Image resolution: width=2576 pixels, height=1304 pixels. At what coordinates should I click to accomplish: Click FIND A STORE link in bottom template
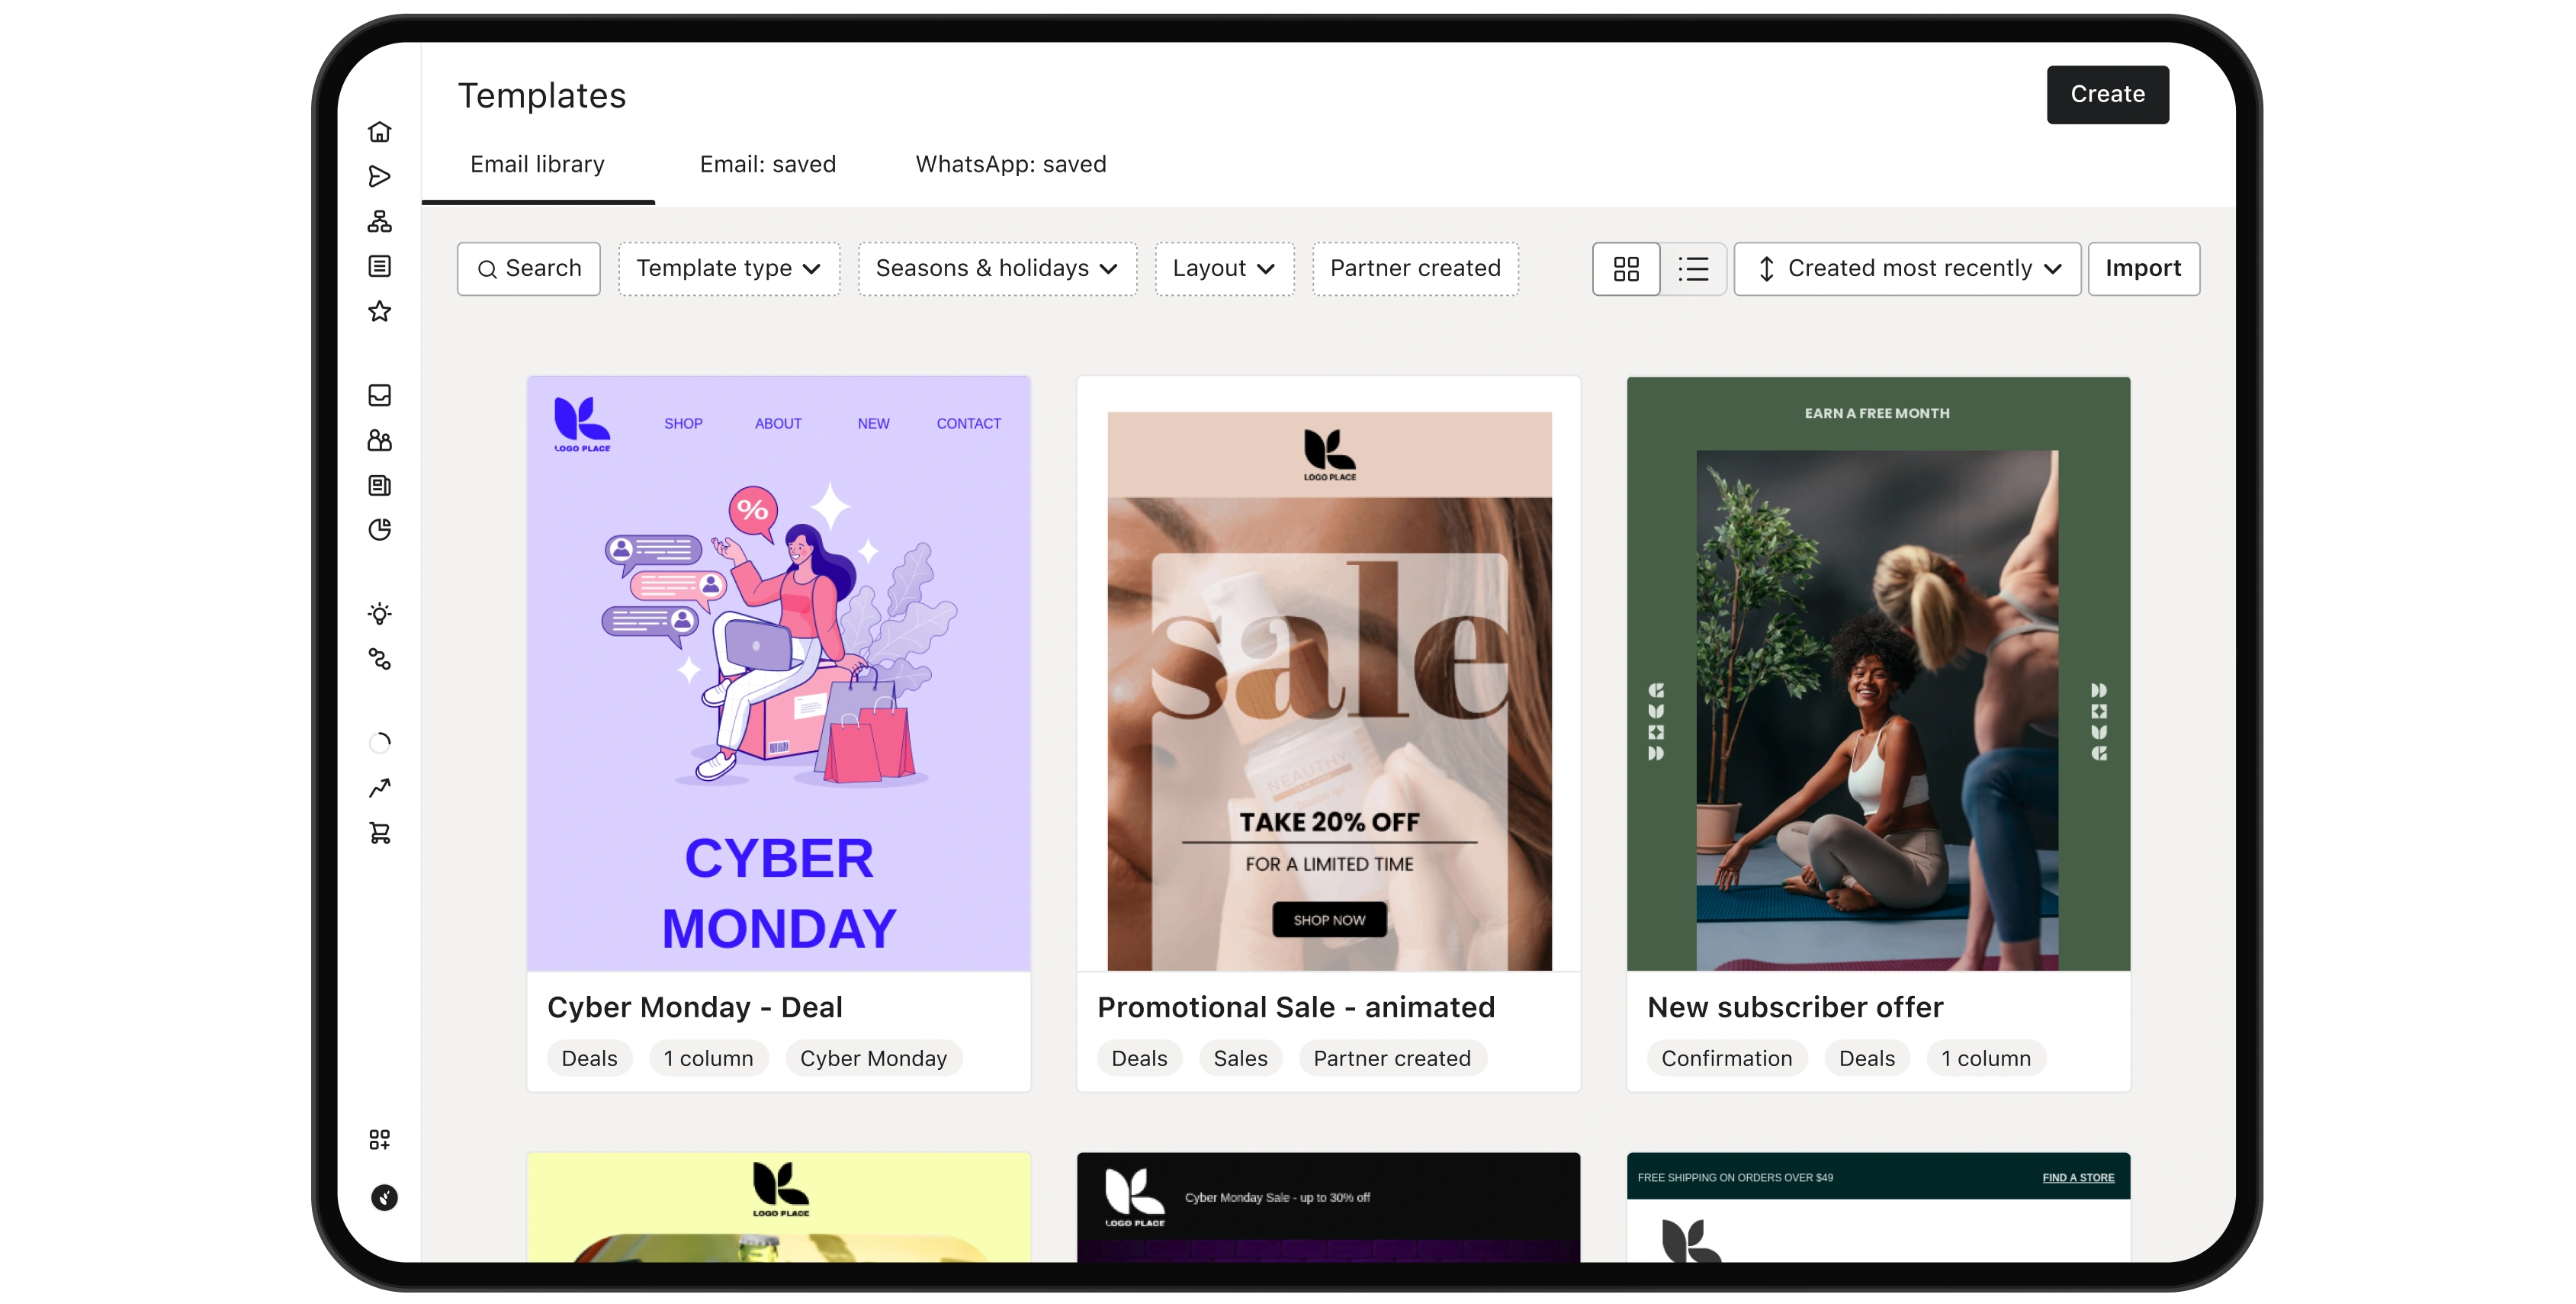tap(2077, 1177)
